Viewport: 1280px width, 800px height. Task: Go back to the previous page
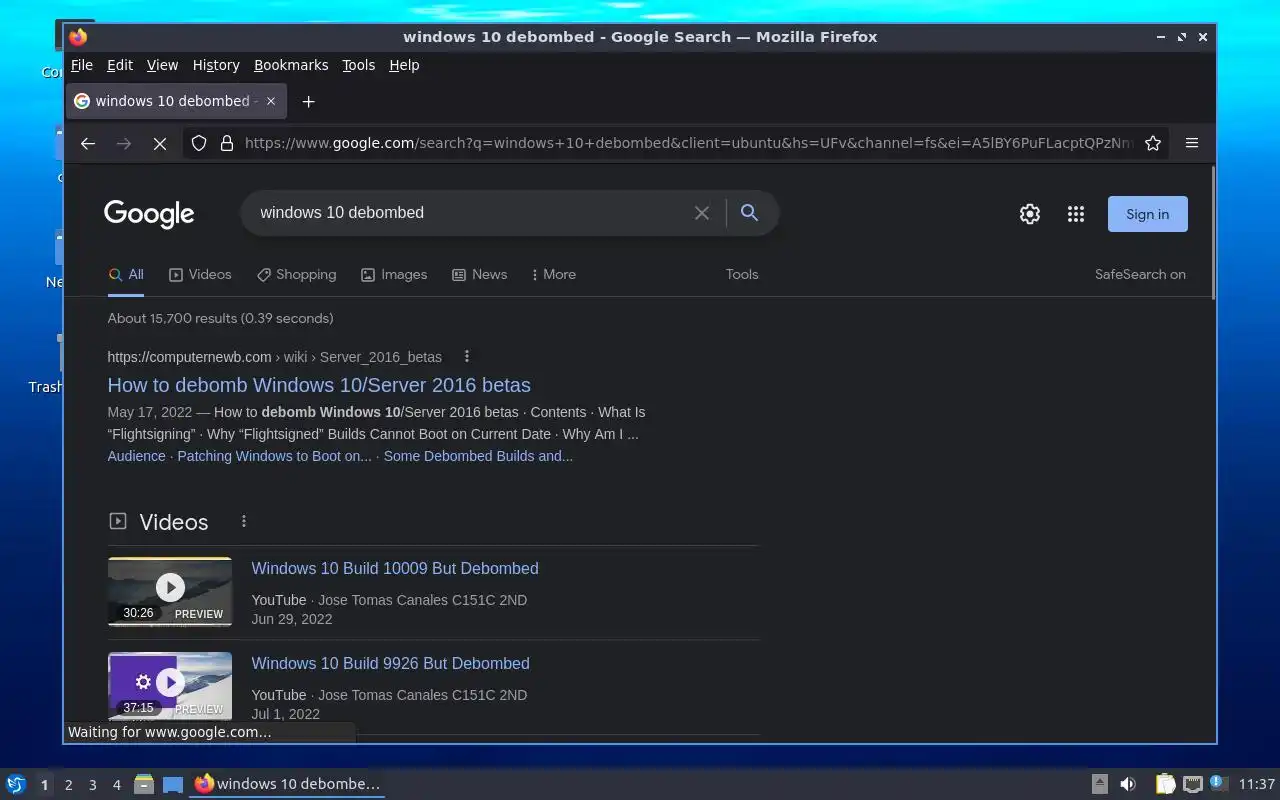coord(88,143)
